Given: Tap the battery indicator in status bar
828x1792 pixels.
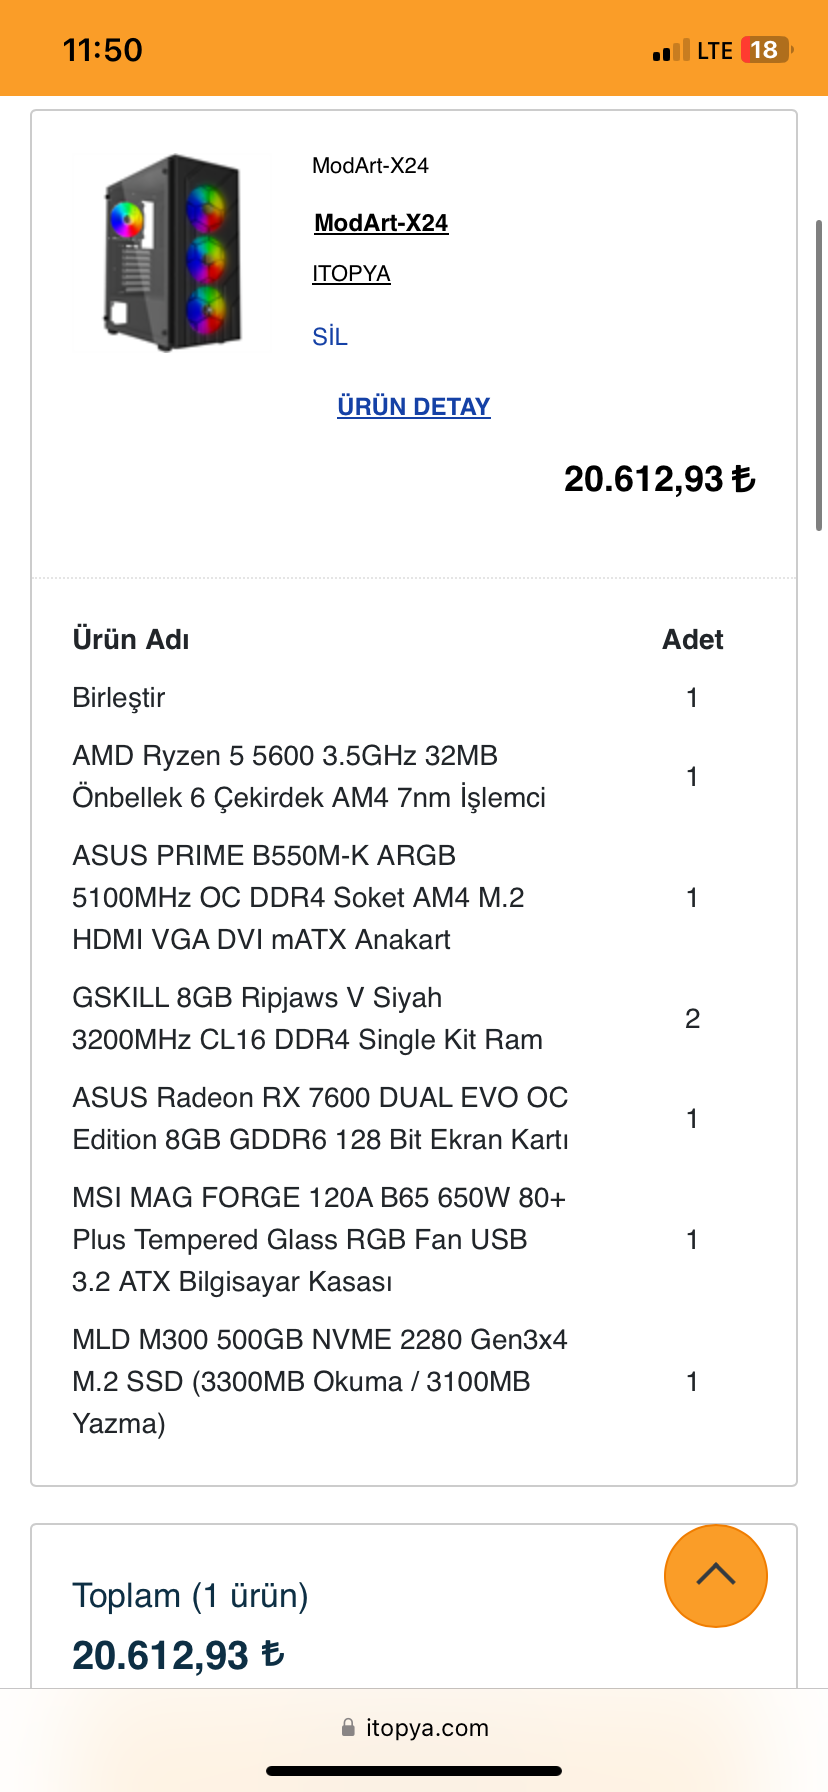Looking at the screenshot, I should pyautogui.click(x=765, y=50).
